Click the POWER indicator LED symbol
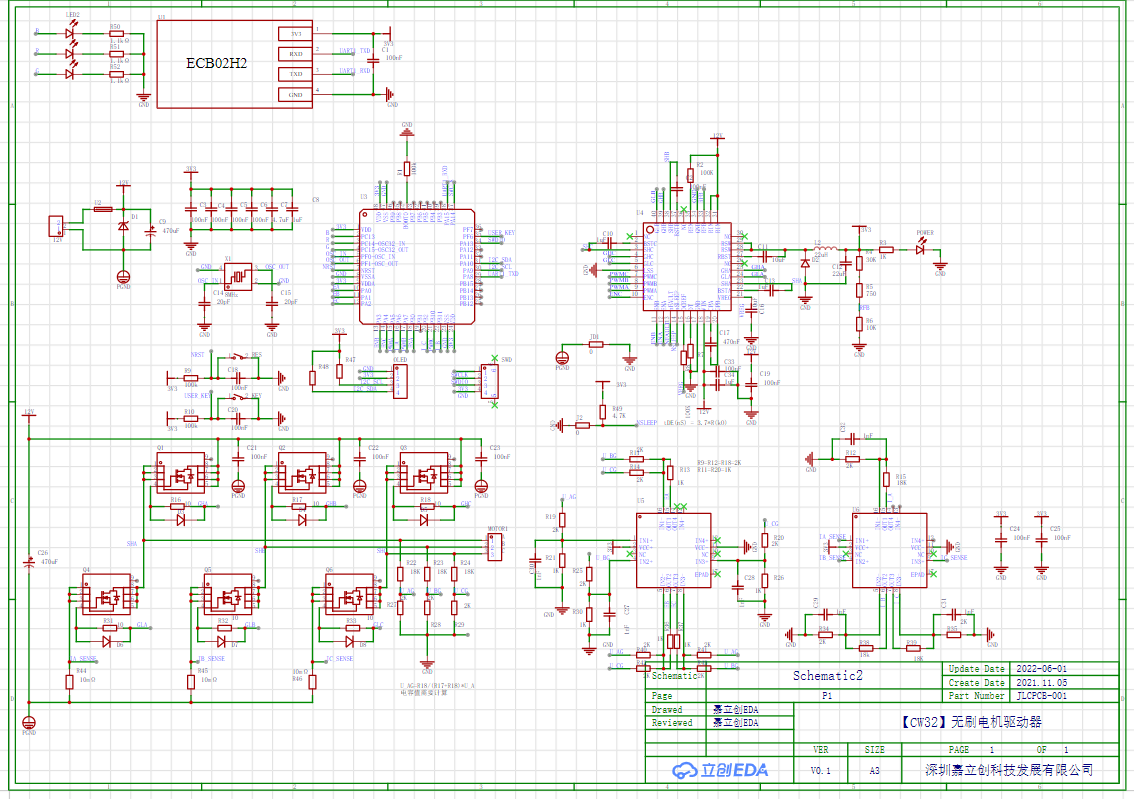Screen dimensions: 1134x799 [x=920, y=250]
